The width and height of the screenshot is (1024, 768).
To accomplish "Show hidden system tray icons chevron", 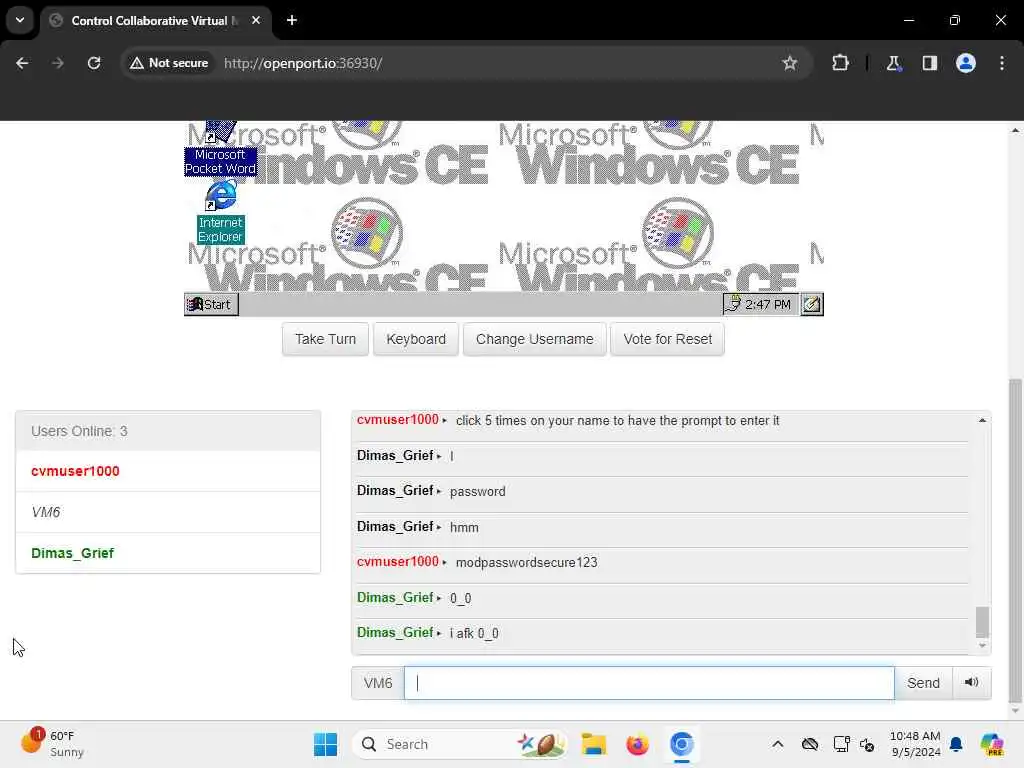I will [x=777, y=744].
